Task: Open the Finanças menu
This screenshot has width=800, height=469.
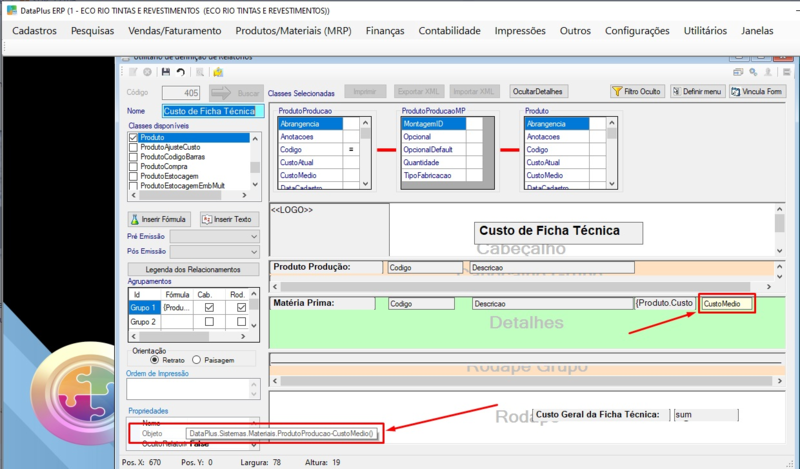Action: tap(385, 31)
